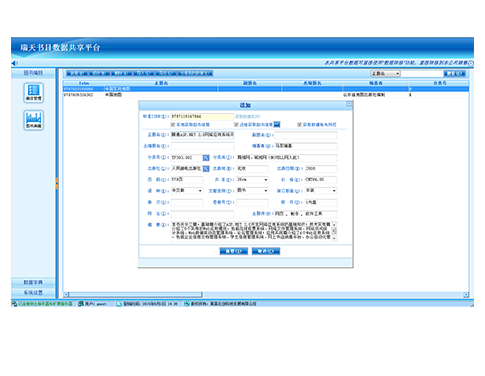Click the server connection icon in the status bar
485x376 pixels.
click(x=14, y=304)
